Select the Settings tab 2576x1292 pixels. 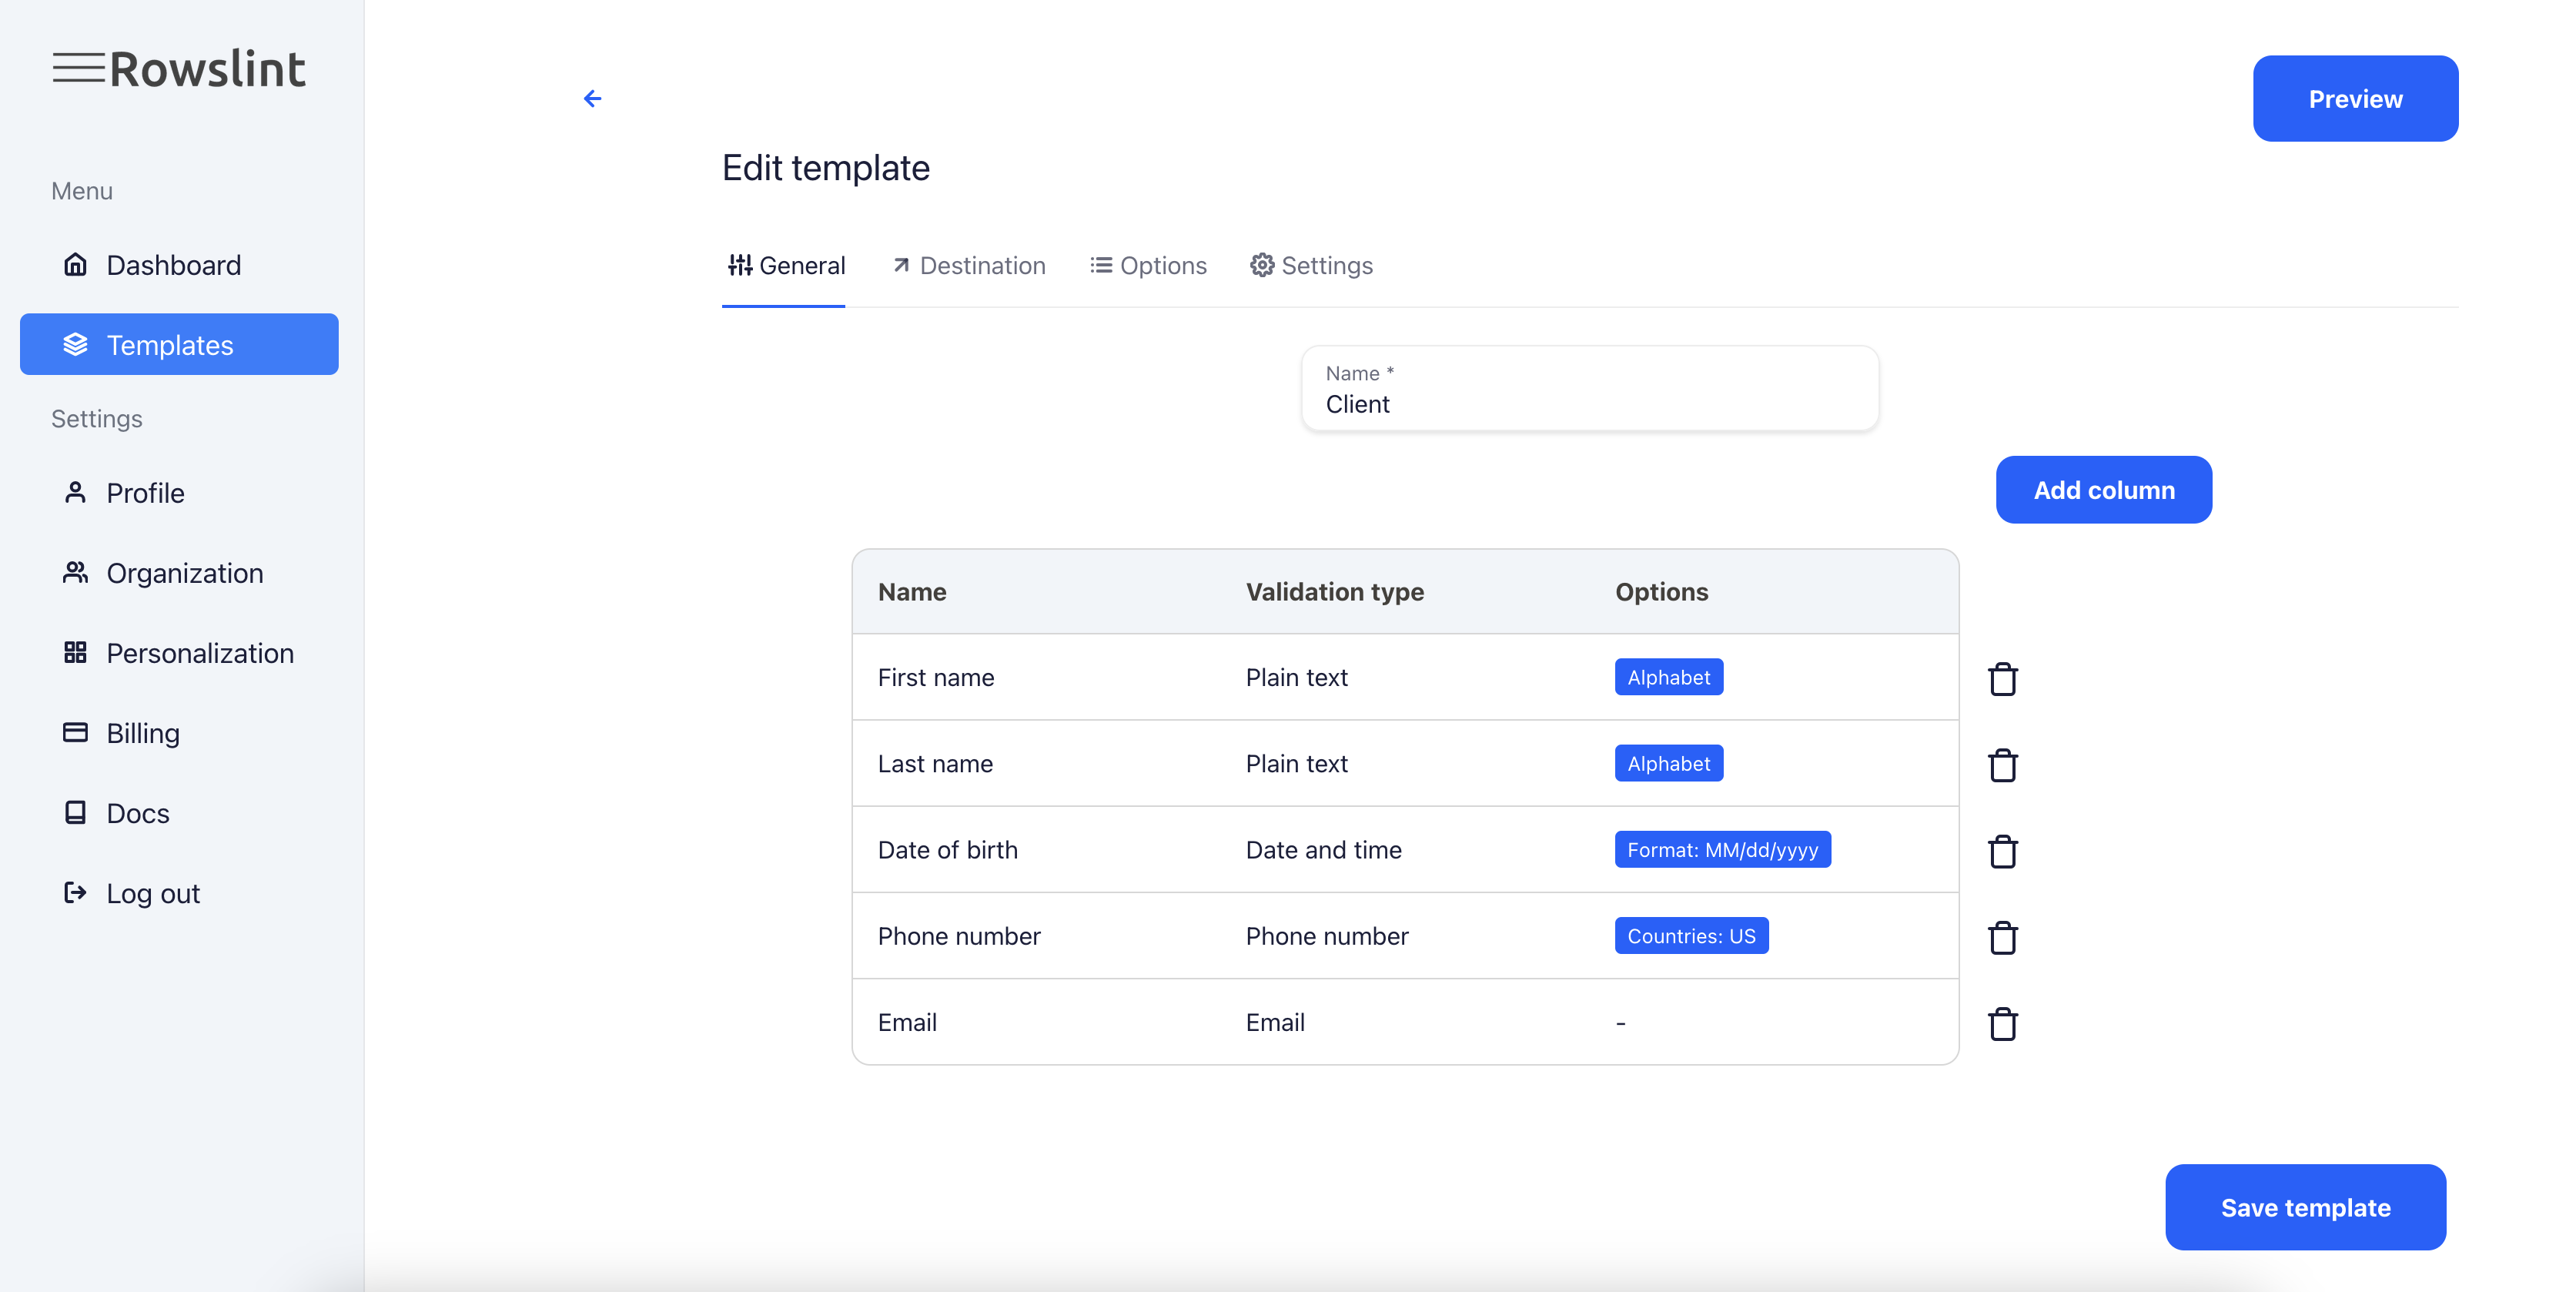click(1311, 265)
